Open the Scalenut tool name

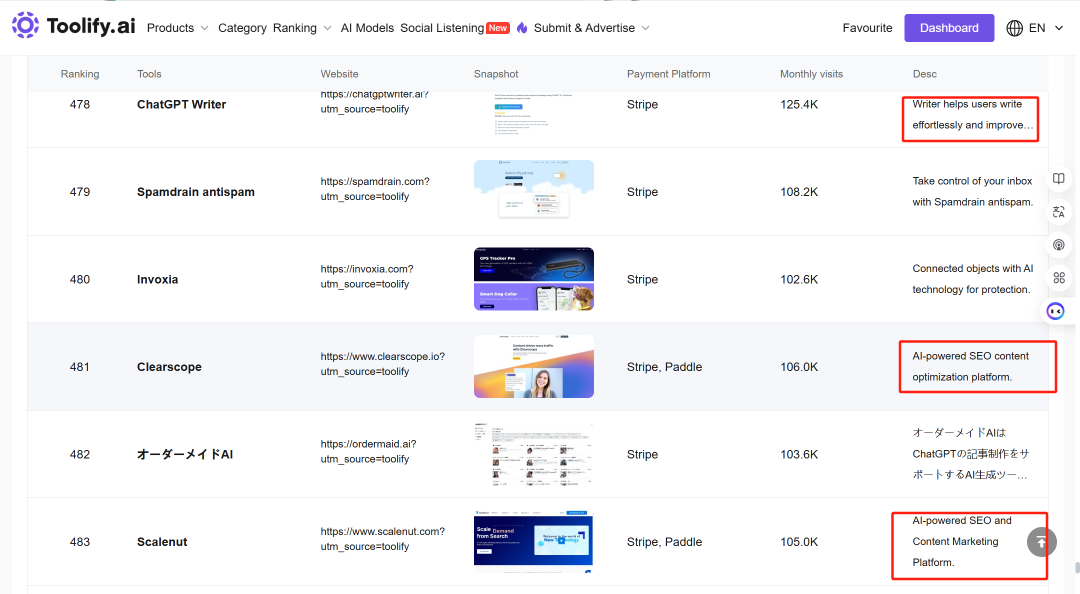162,542
